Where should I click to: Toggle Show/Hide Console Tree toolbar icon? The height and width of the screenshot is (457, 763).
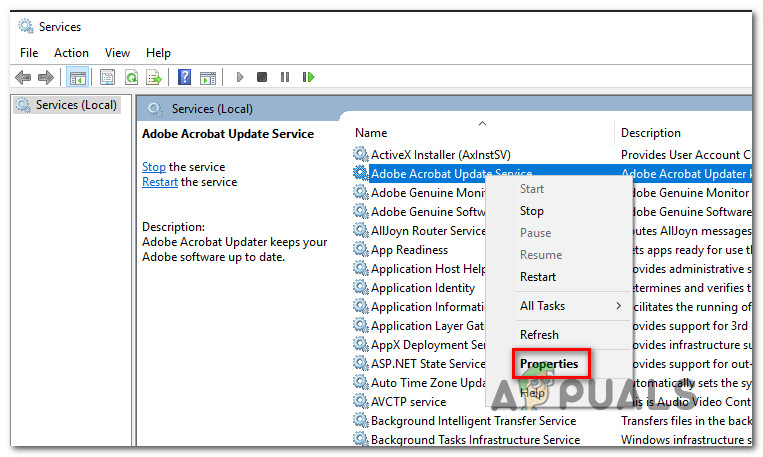[77, 77]
